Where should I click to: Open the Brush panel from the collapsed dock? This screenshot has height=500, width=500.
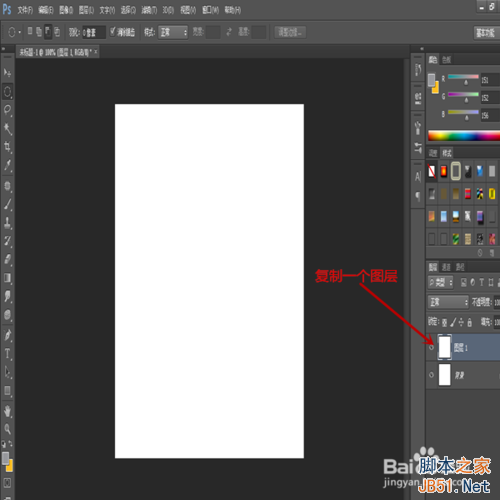click(418, 128)
